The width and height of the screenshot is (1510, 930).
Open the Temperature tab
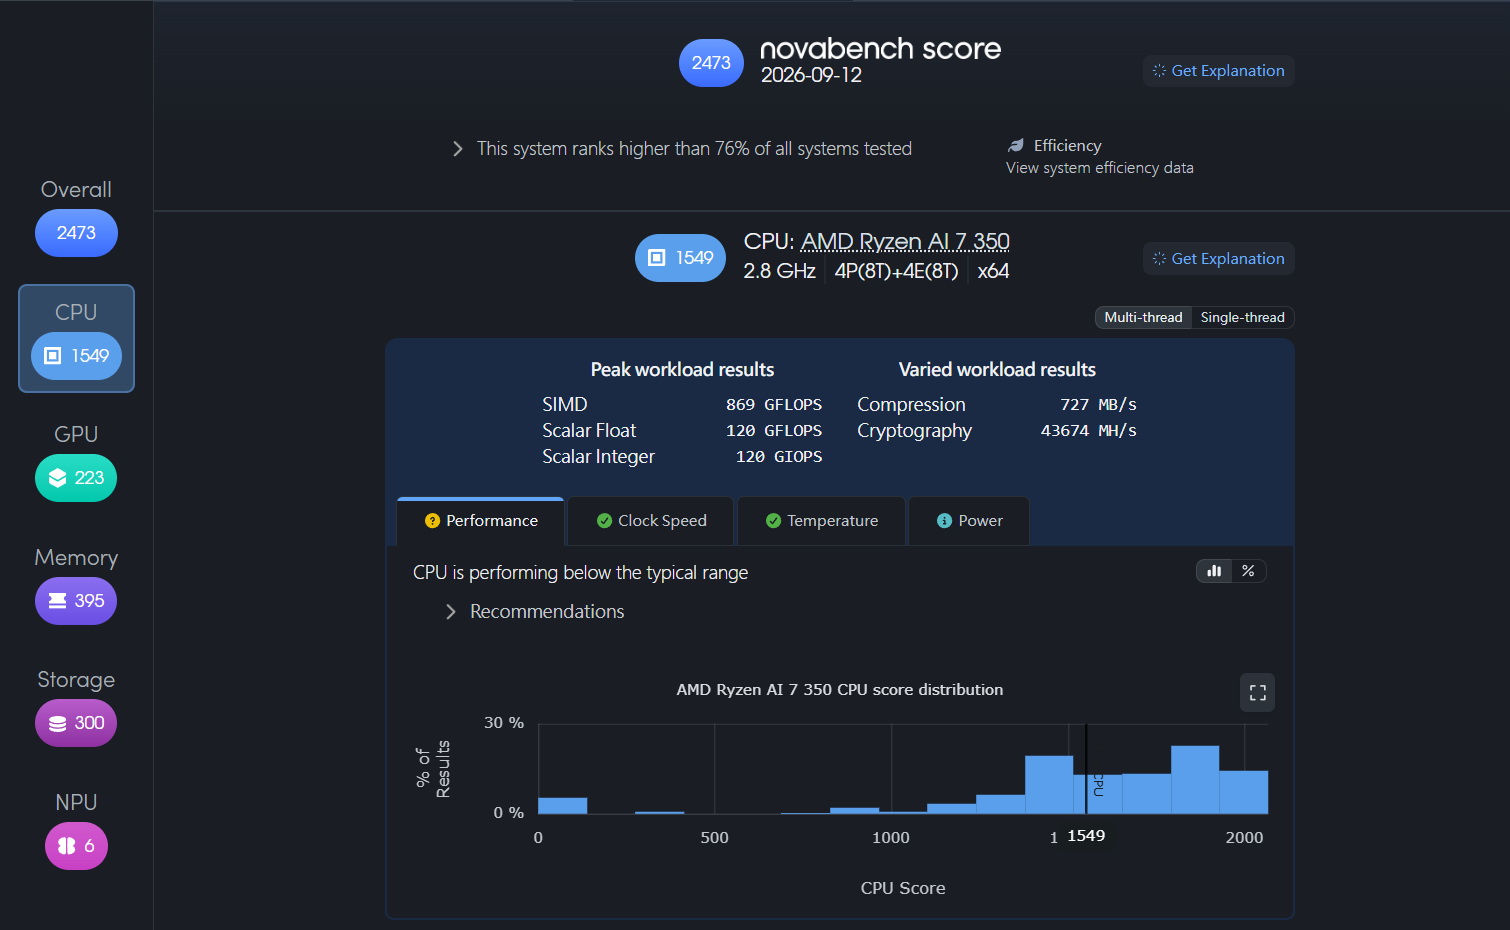point(821,521)
